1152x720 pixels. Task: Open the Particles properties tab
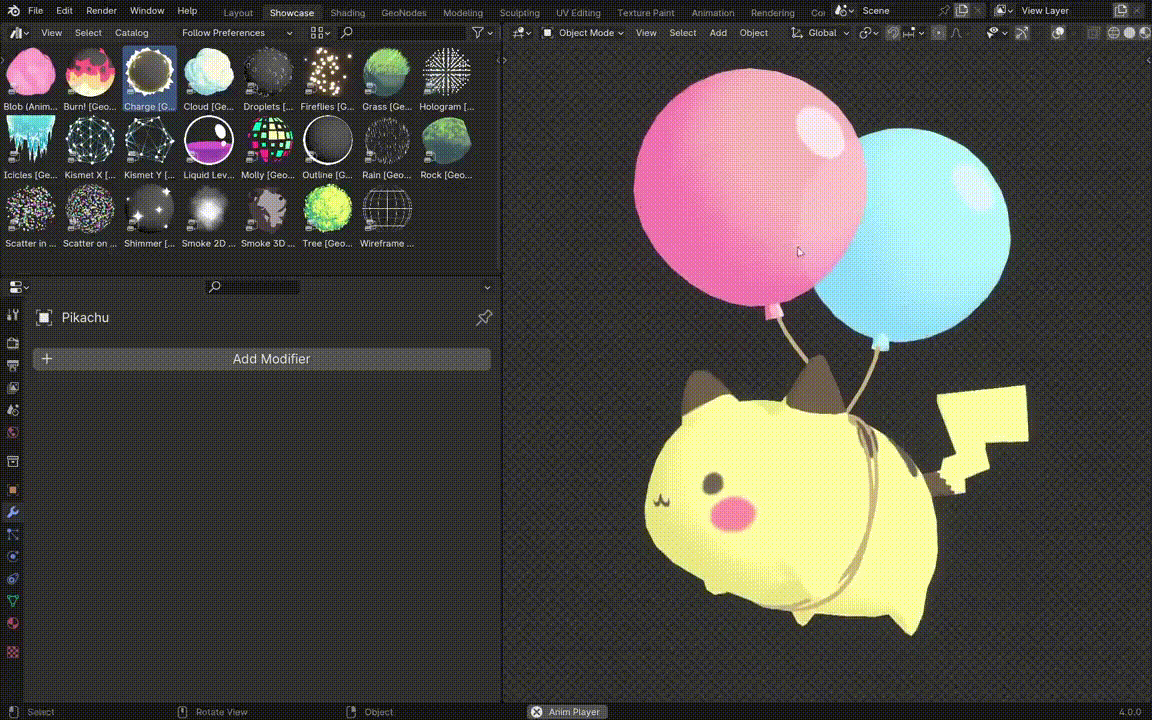click(x=13, y=534)
